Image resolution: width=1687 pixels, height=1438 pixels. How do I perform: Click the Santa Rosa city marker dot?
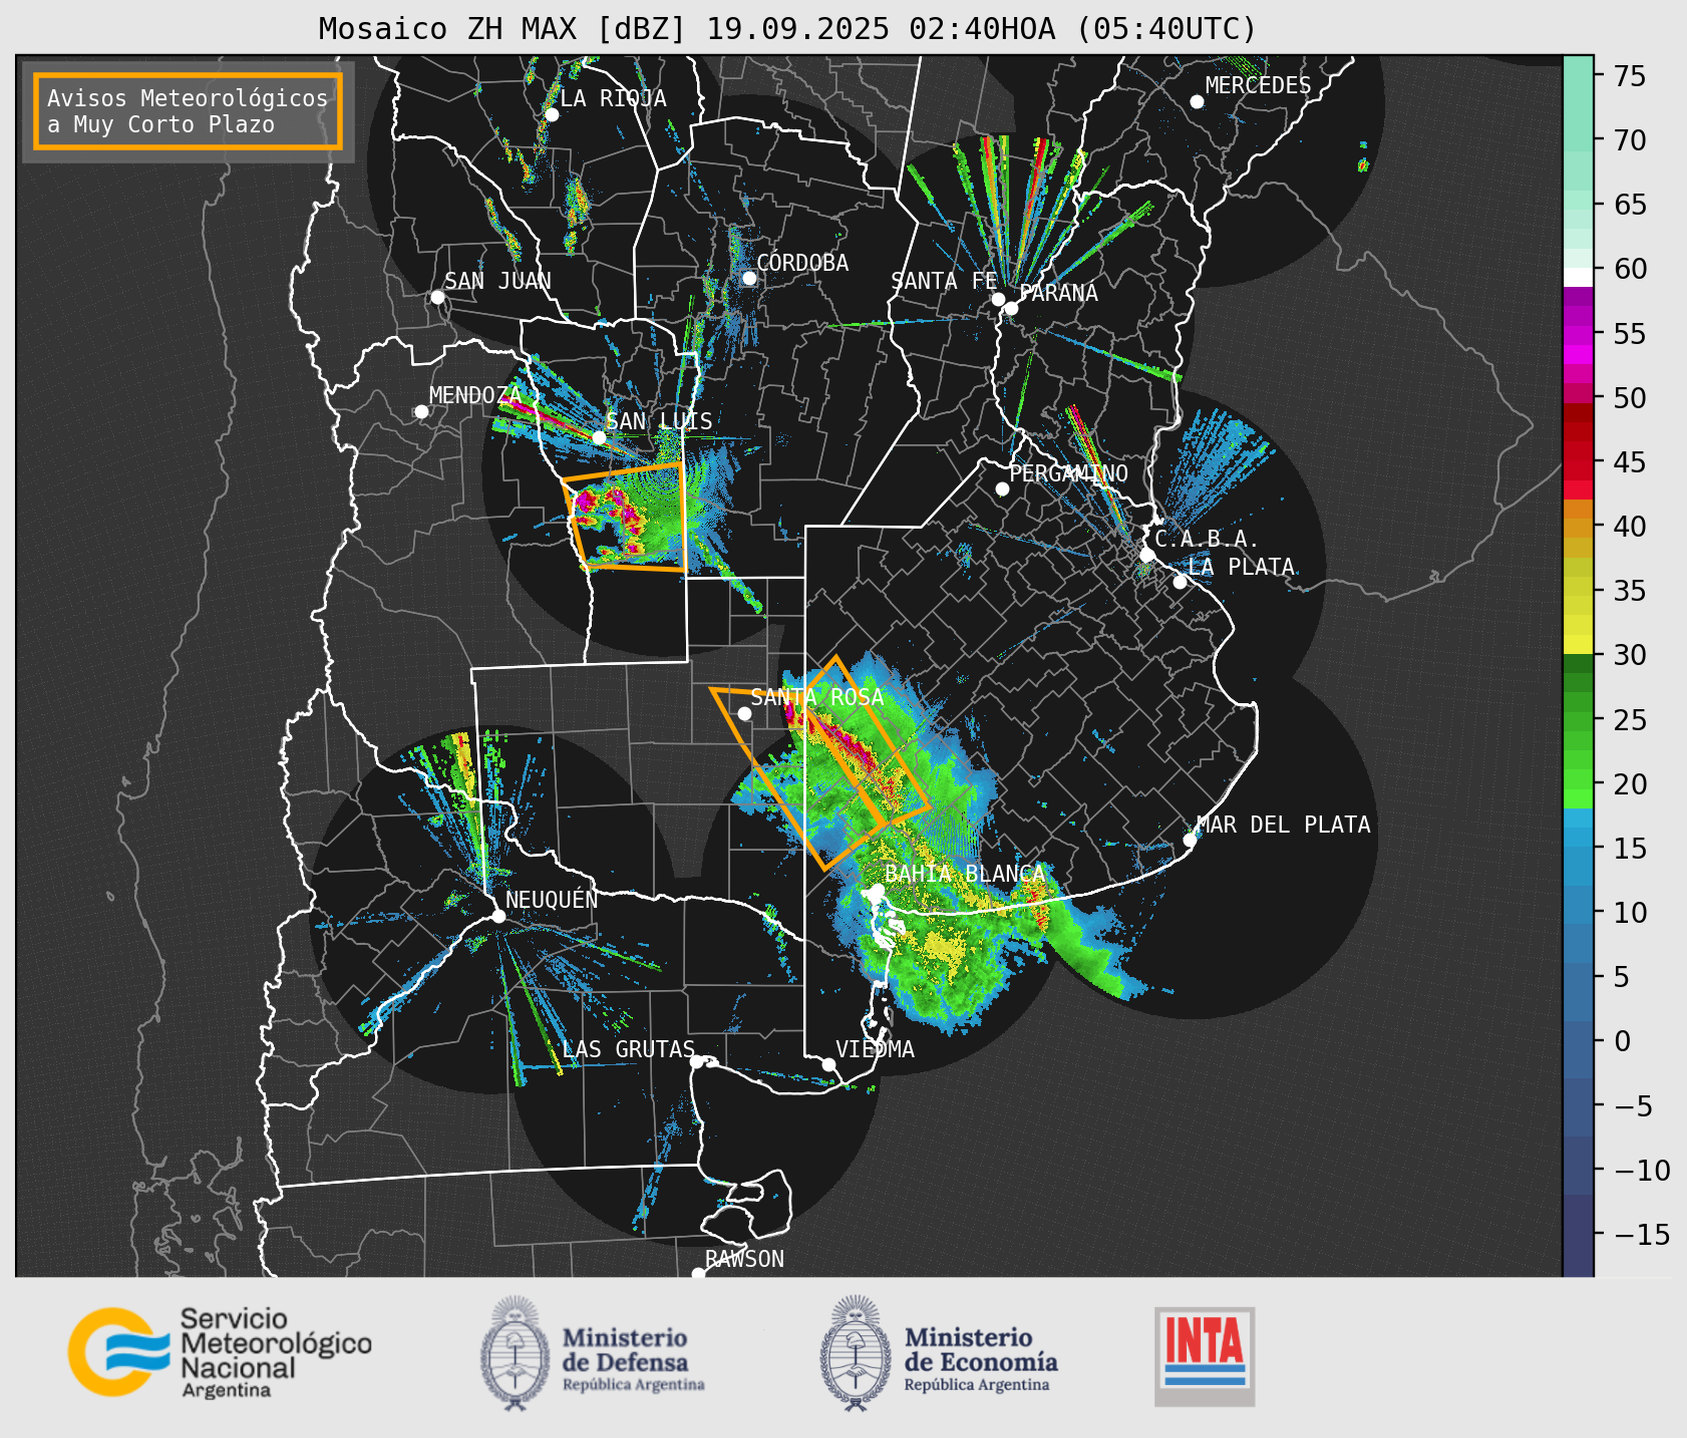coord(744,713)
